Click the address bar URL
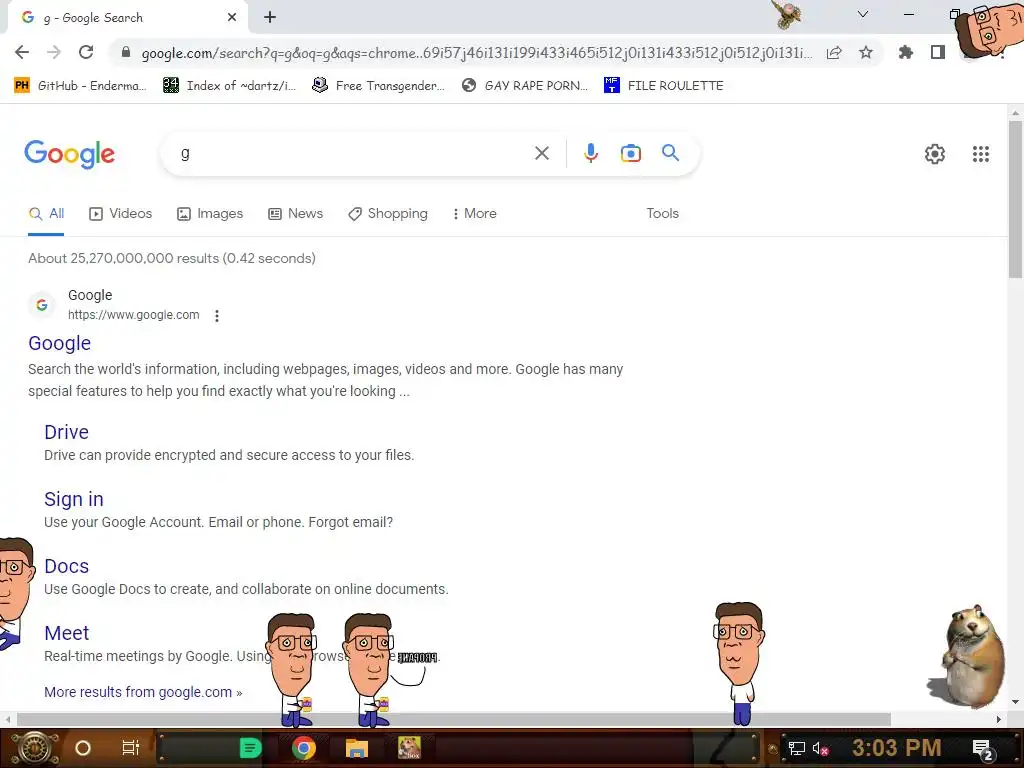This screenshot has width=1024, height=768. (x=477, y=53)
